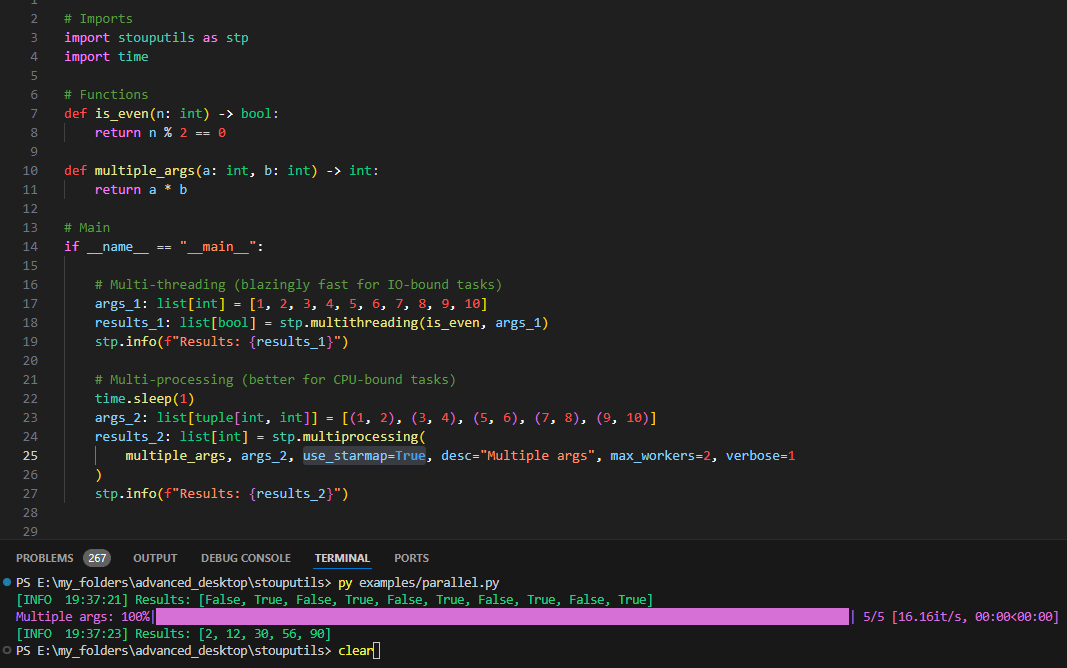Click 'multiprocessing(' call on line 24
1067x668 pixels.
coord(364,437)
